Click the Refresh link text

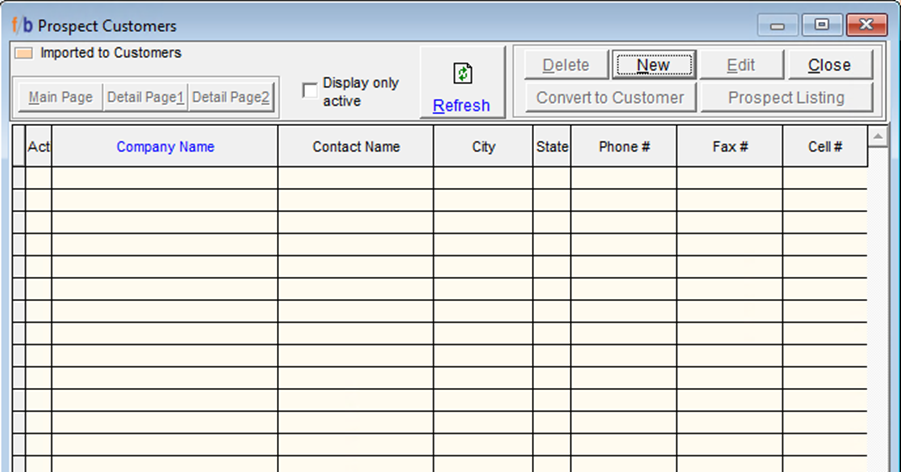click(461, 105)
